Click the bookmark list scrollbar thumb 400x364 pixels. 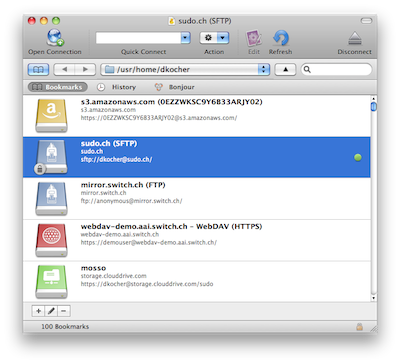(x=374, y=107)
